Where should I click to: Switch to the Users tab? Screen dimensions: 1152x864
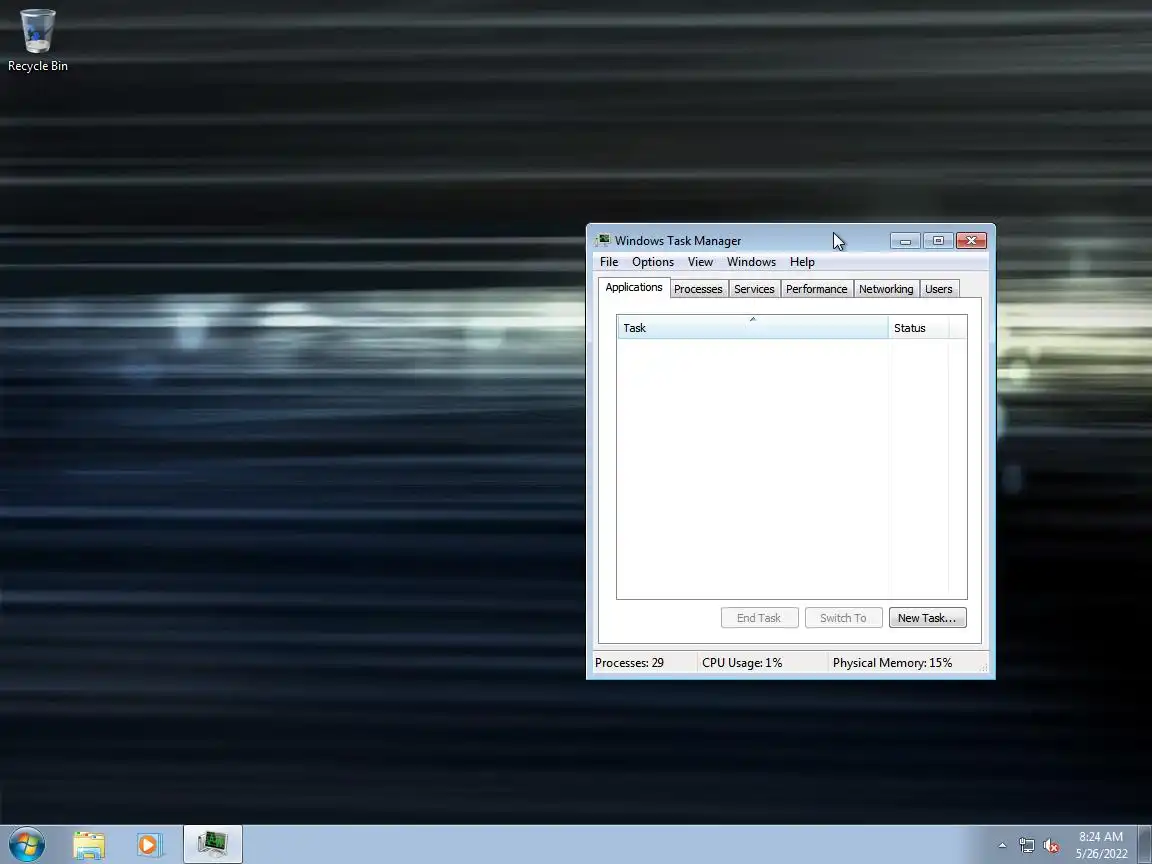coord(939,289)
